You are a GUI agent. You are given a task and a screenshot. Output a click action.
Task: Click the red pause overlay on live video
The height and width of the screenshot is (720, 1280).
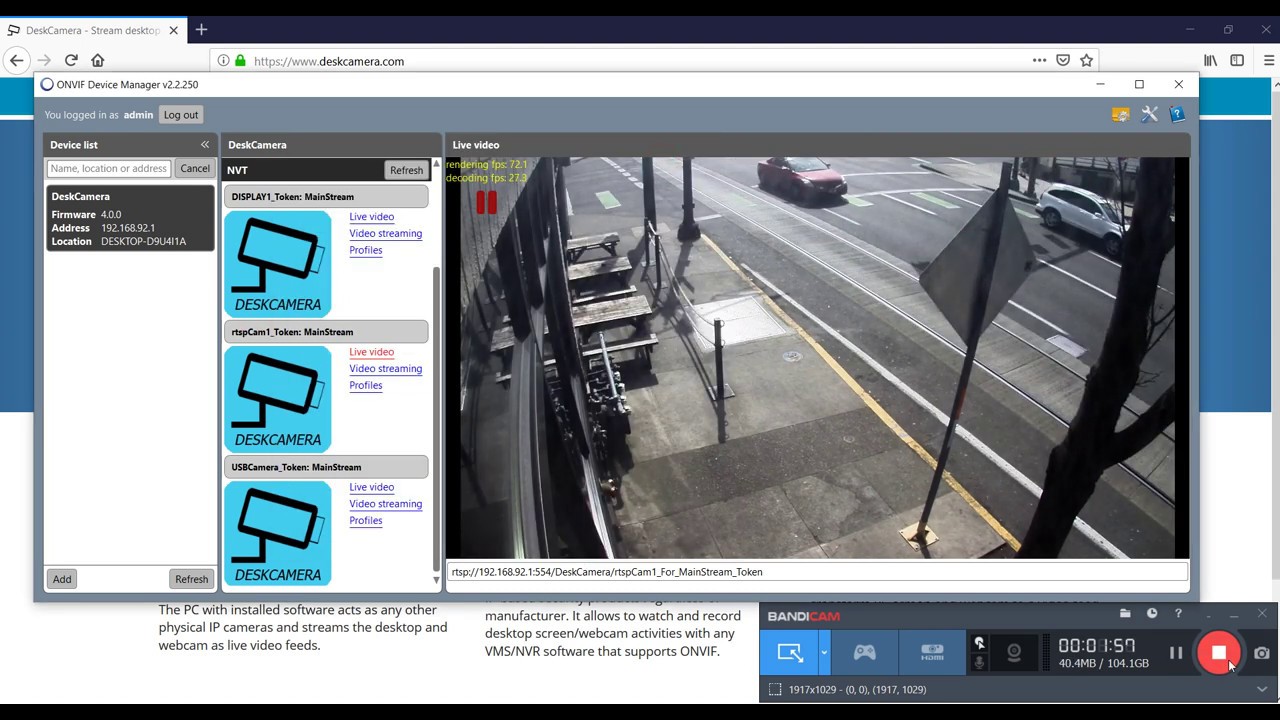pos(487,203)
